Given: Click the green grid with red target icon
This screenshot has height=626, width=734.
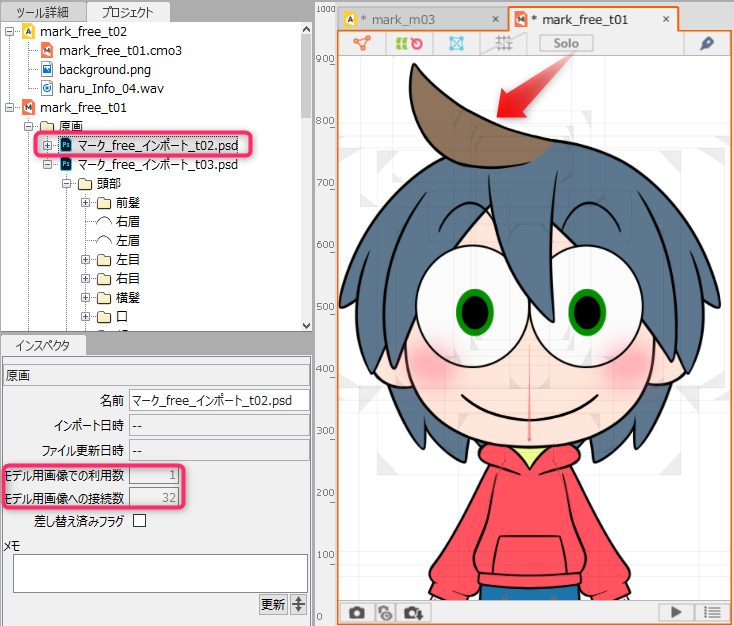Looking at the screenshot, I should click(409, 43).
